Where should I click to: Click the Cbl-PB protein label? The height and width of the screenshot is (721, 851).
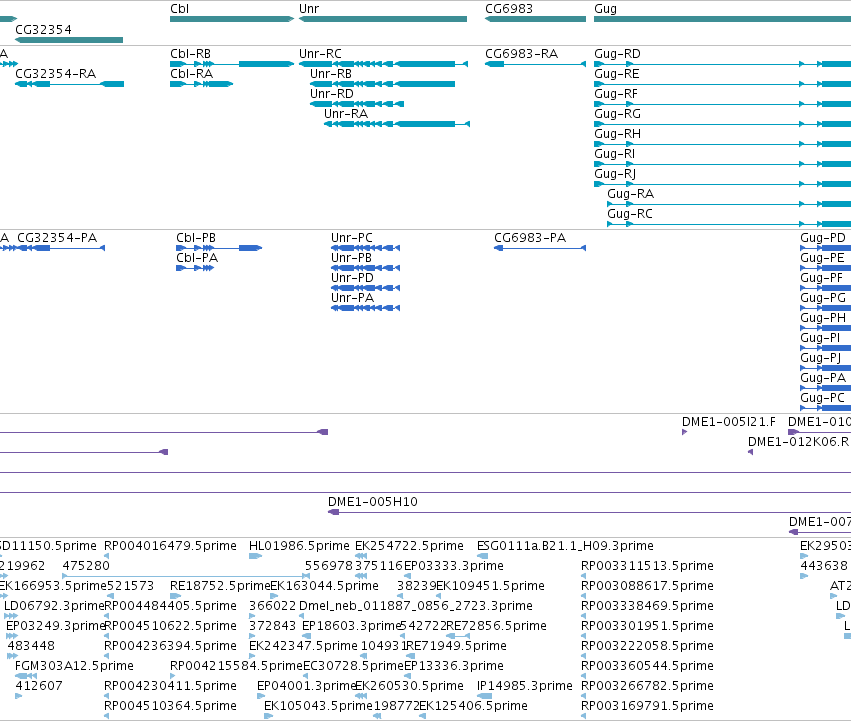(x=196, y=238)
